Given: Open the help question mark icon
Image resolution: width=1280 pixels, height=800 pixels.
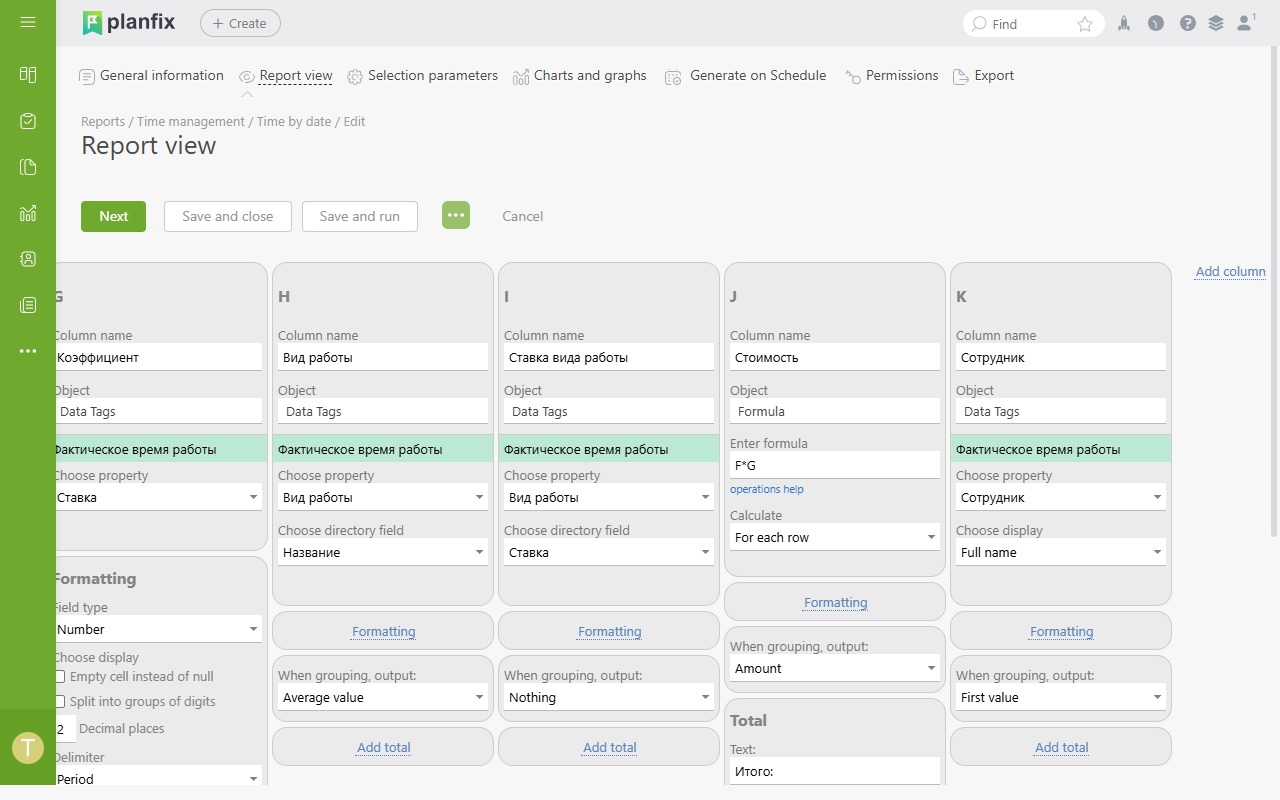Looking at the screenshot, I should point(1188,23).
